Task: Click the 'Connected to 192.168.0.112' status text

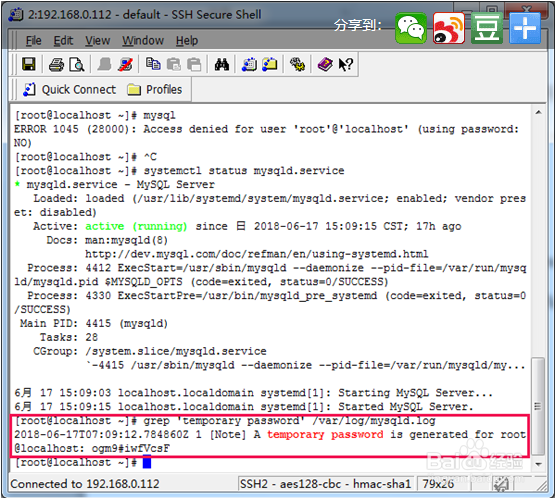Action: click(85, 484)
